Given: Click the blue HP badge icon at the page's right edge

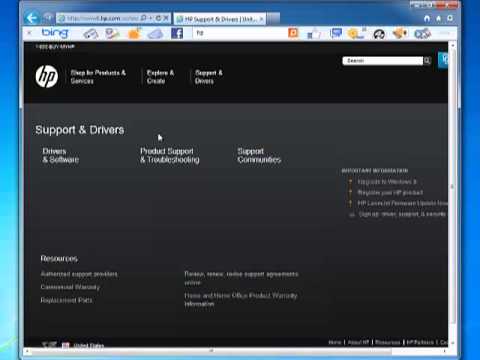Looking at the screenshot, I should click(443, 60).
